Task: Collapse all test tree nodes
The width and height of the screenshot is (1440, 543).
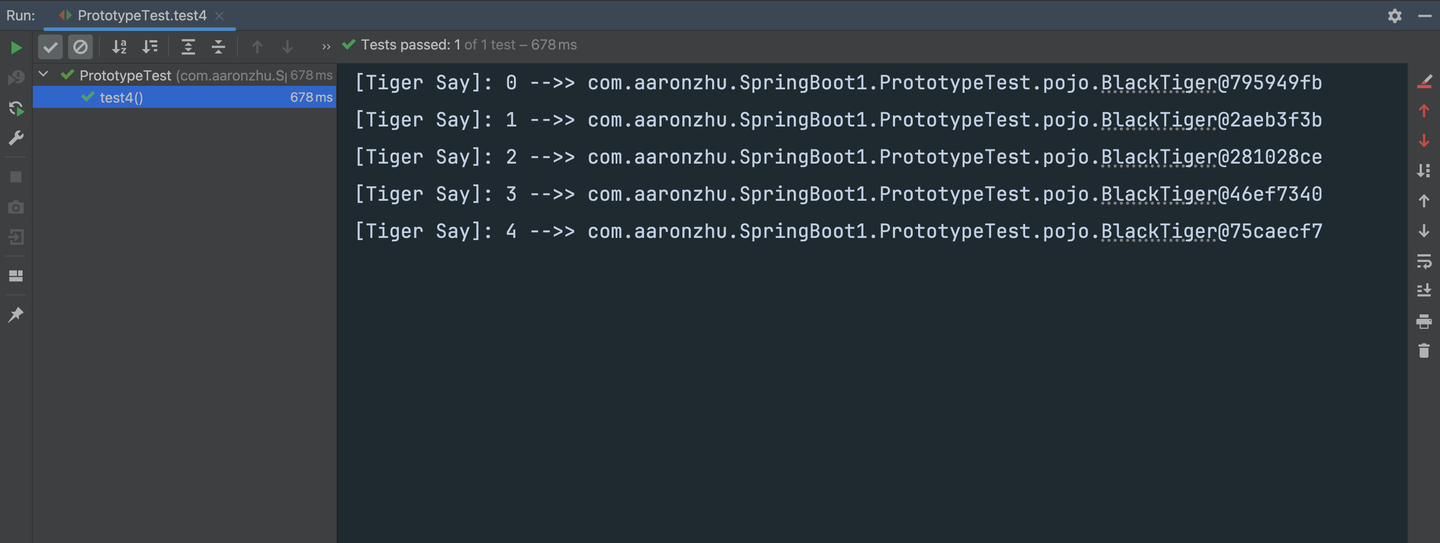Action: (x=218, y=47)
